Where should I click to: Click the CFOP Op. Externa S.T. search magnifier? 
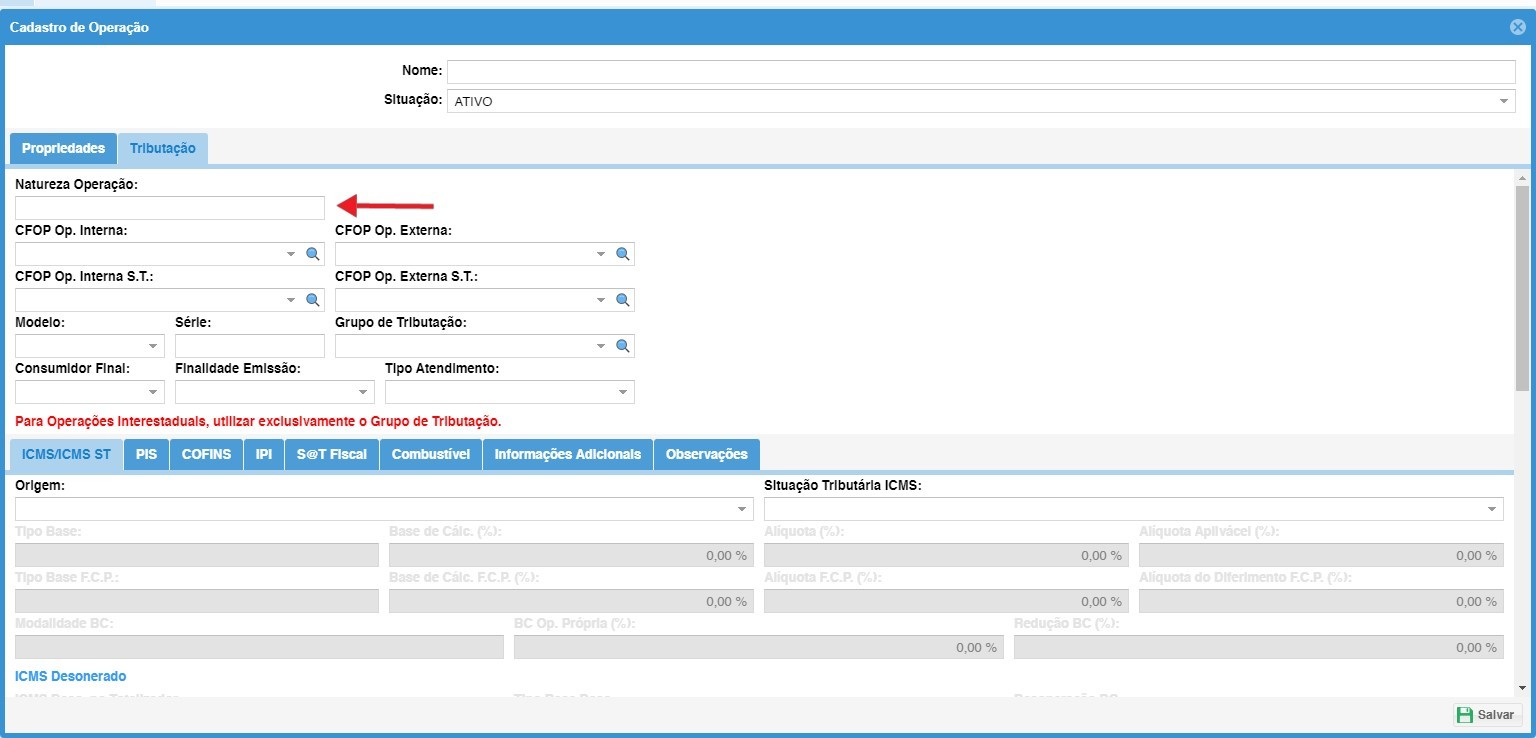pyautogui.click(x=622, y=300)
